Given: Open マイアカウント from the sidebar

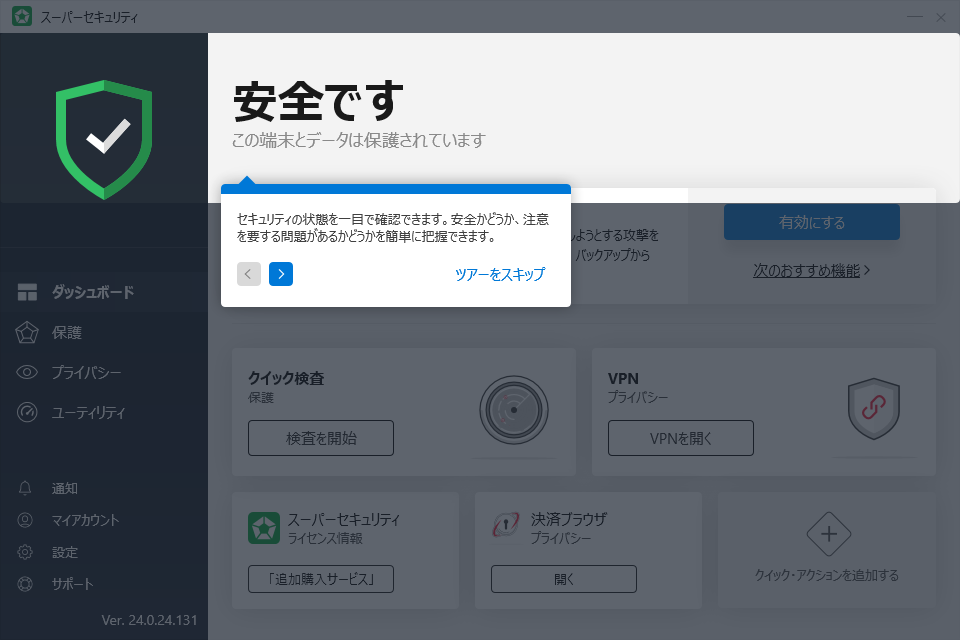Looking at the screenshot, I should click(x=85, y=520).
